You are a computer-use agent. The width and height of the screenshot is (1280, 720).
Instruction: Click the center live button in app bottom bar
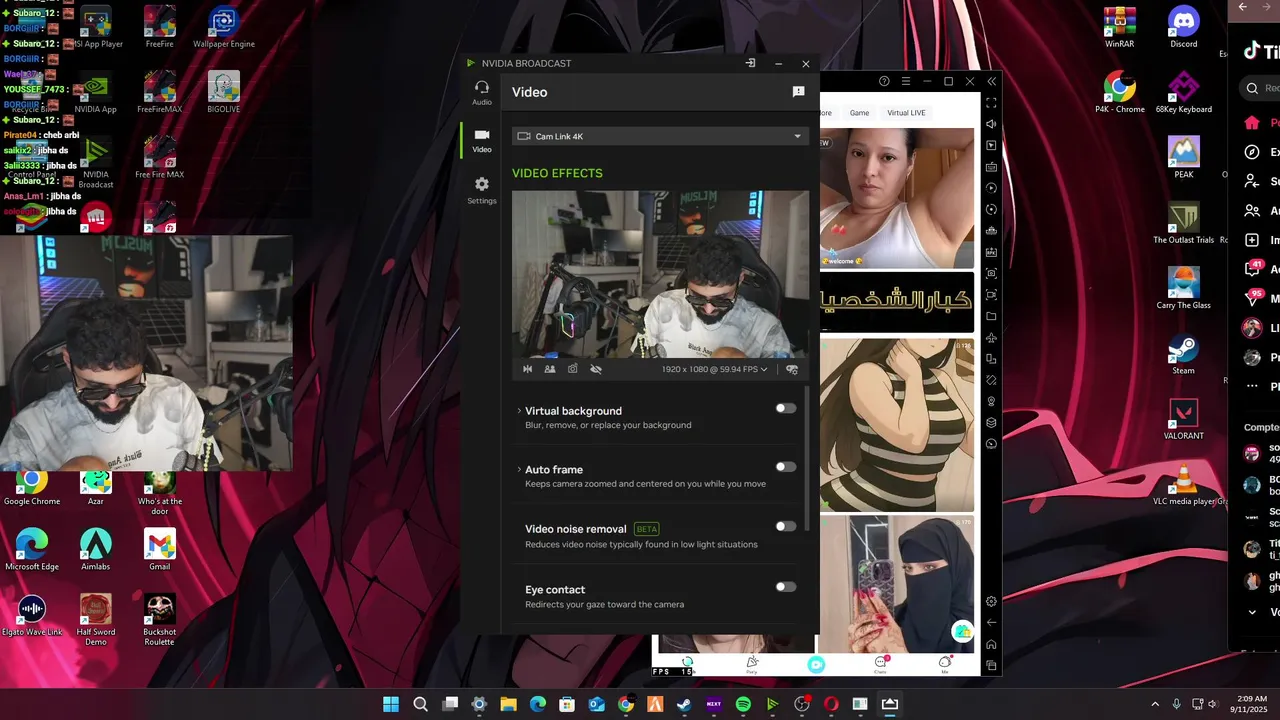[x=816, y=665]
